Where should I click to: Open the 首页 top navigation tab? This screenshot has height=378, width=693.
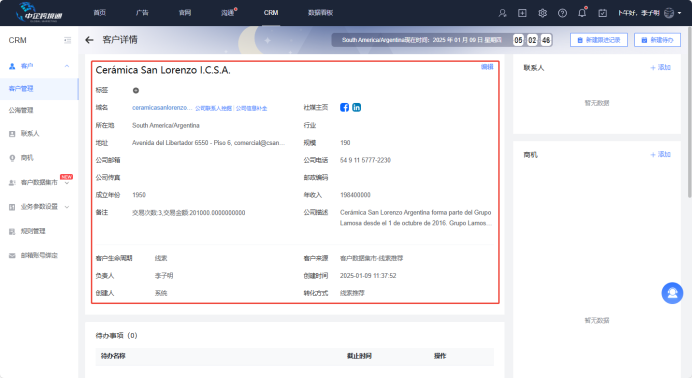[x=99, y=13]
